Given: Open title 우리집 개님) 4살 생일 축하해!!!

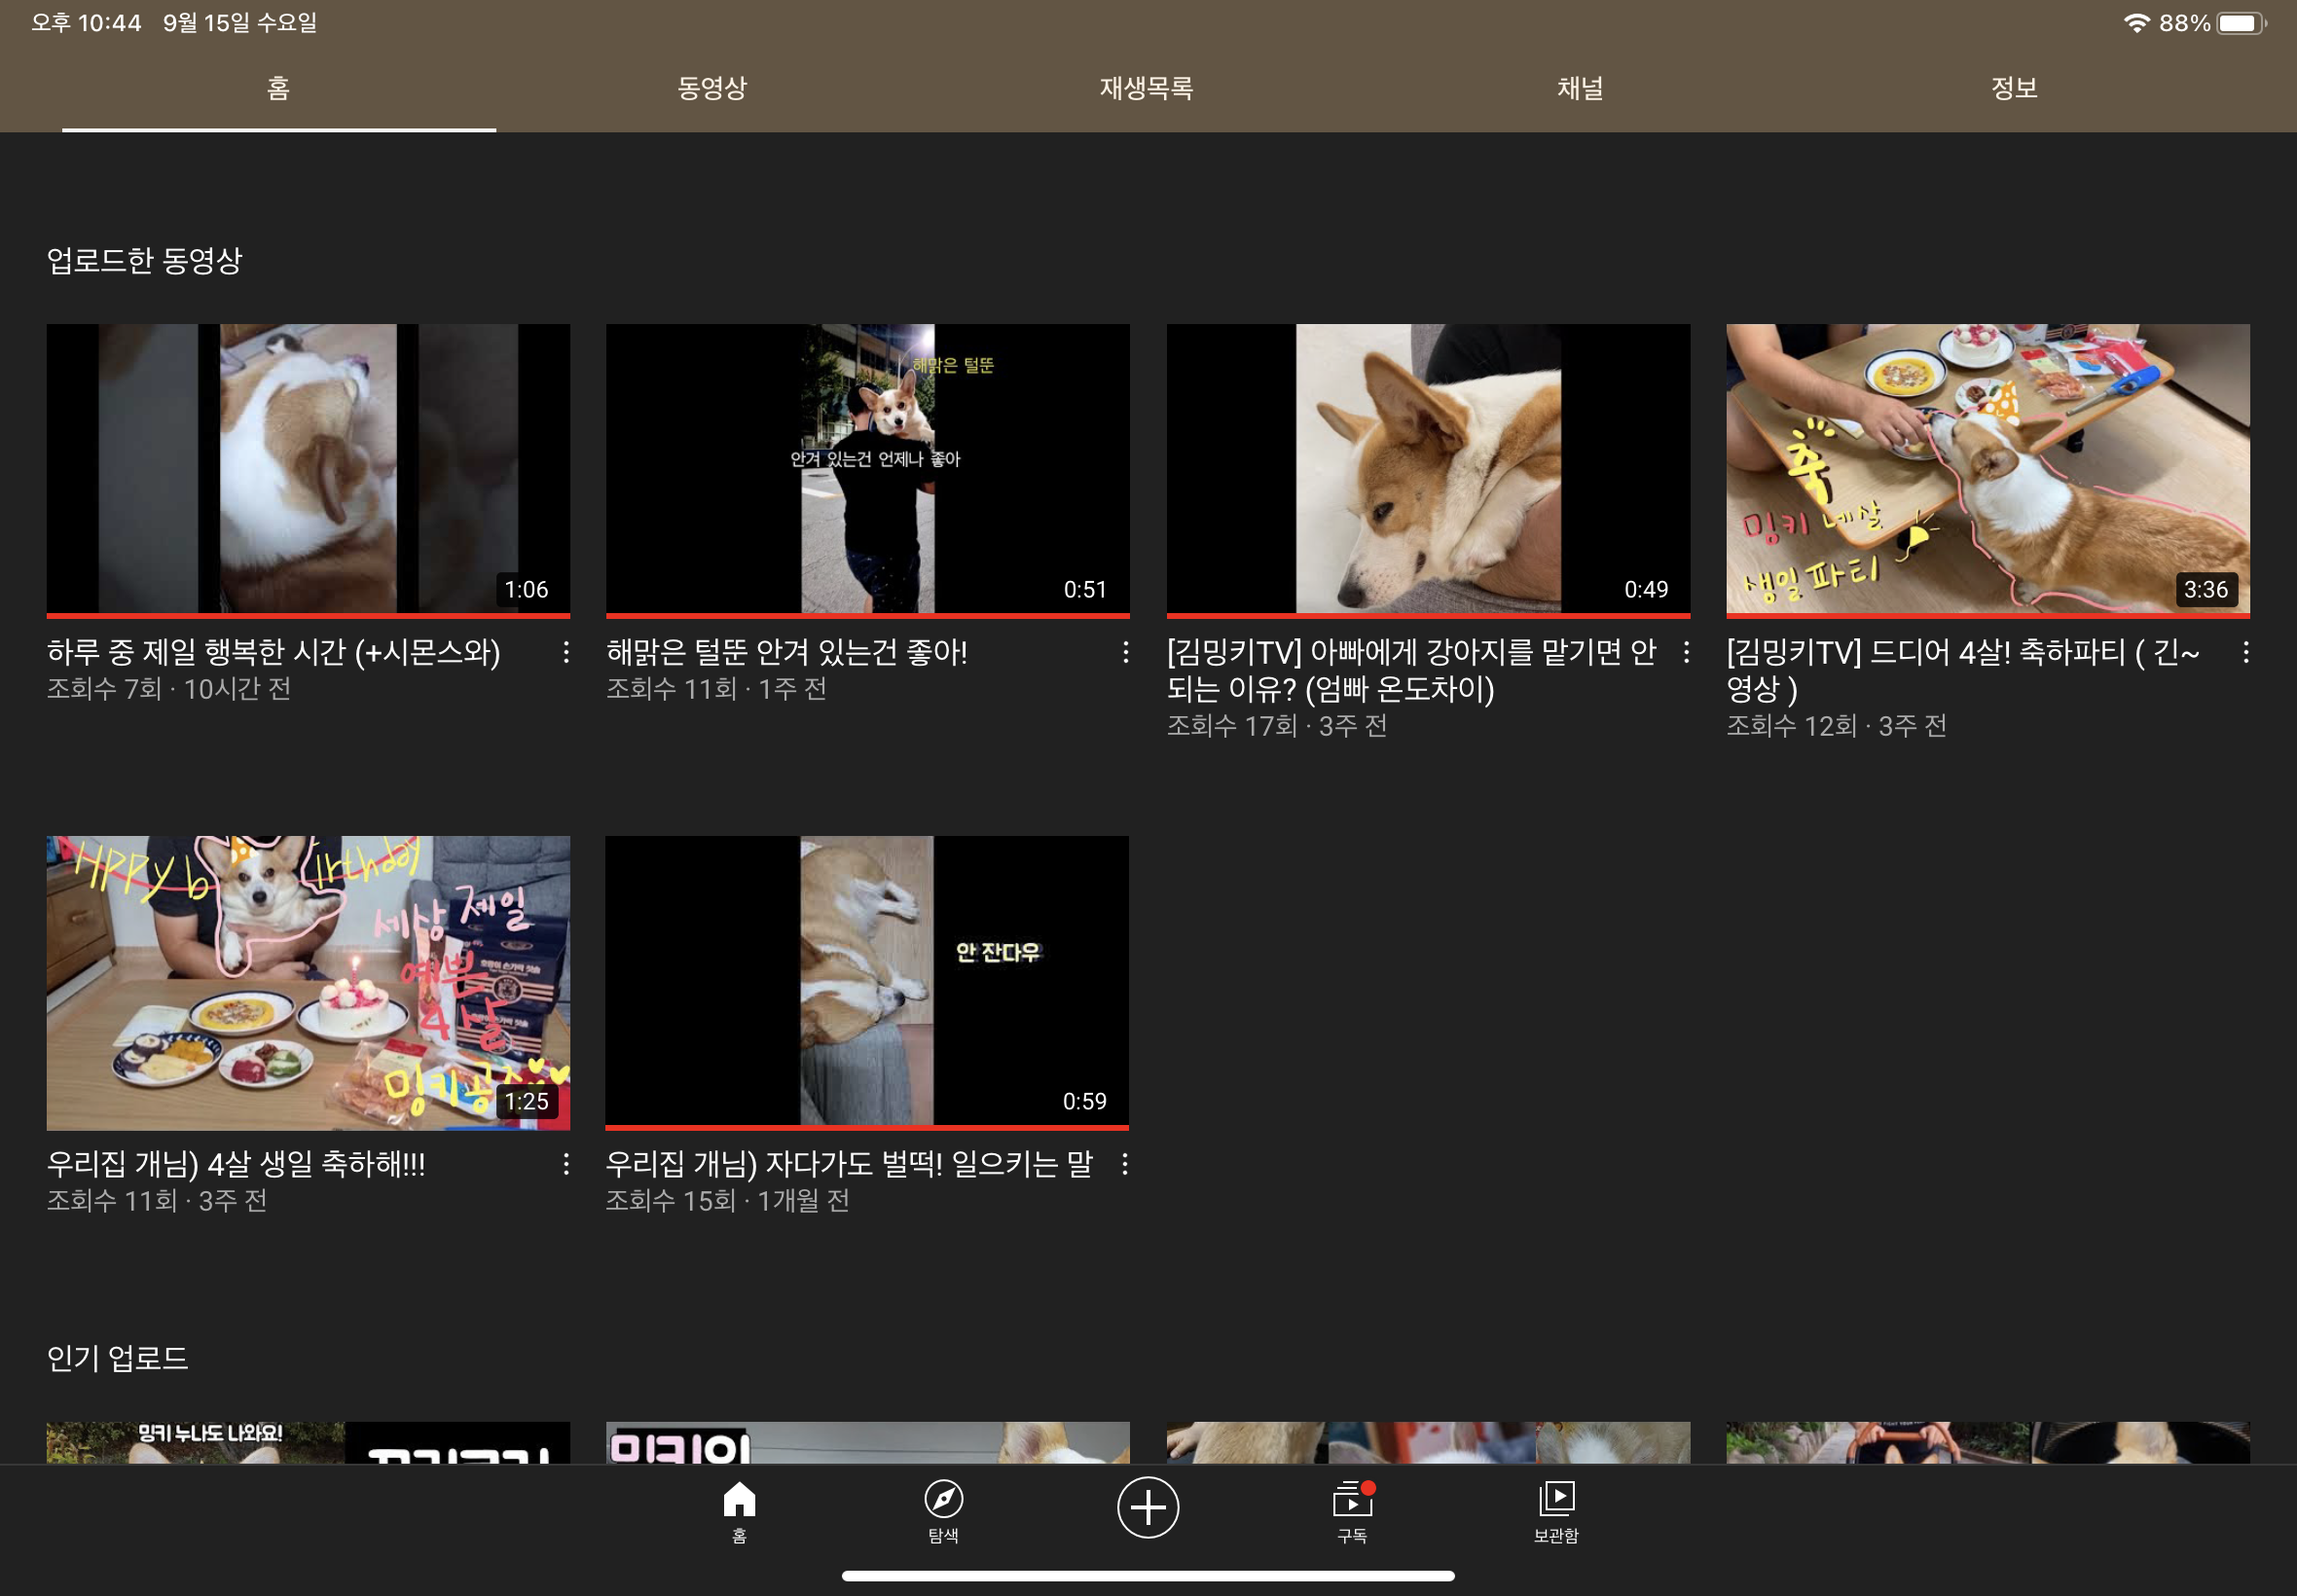Looking at the screenshot, I should pyautogui.click(x=236, y=1164).
